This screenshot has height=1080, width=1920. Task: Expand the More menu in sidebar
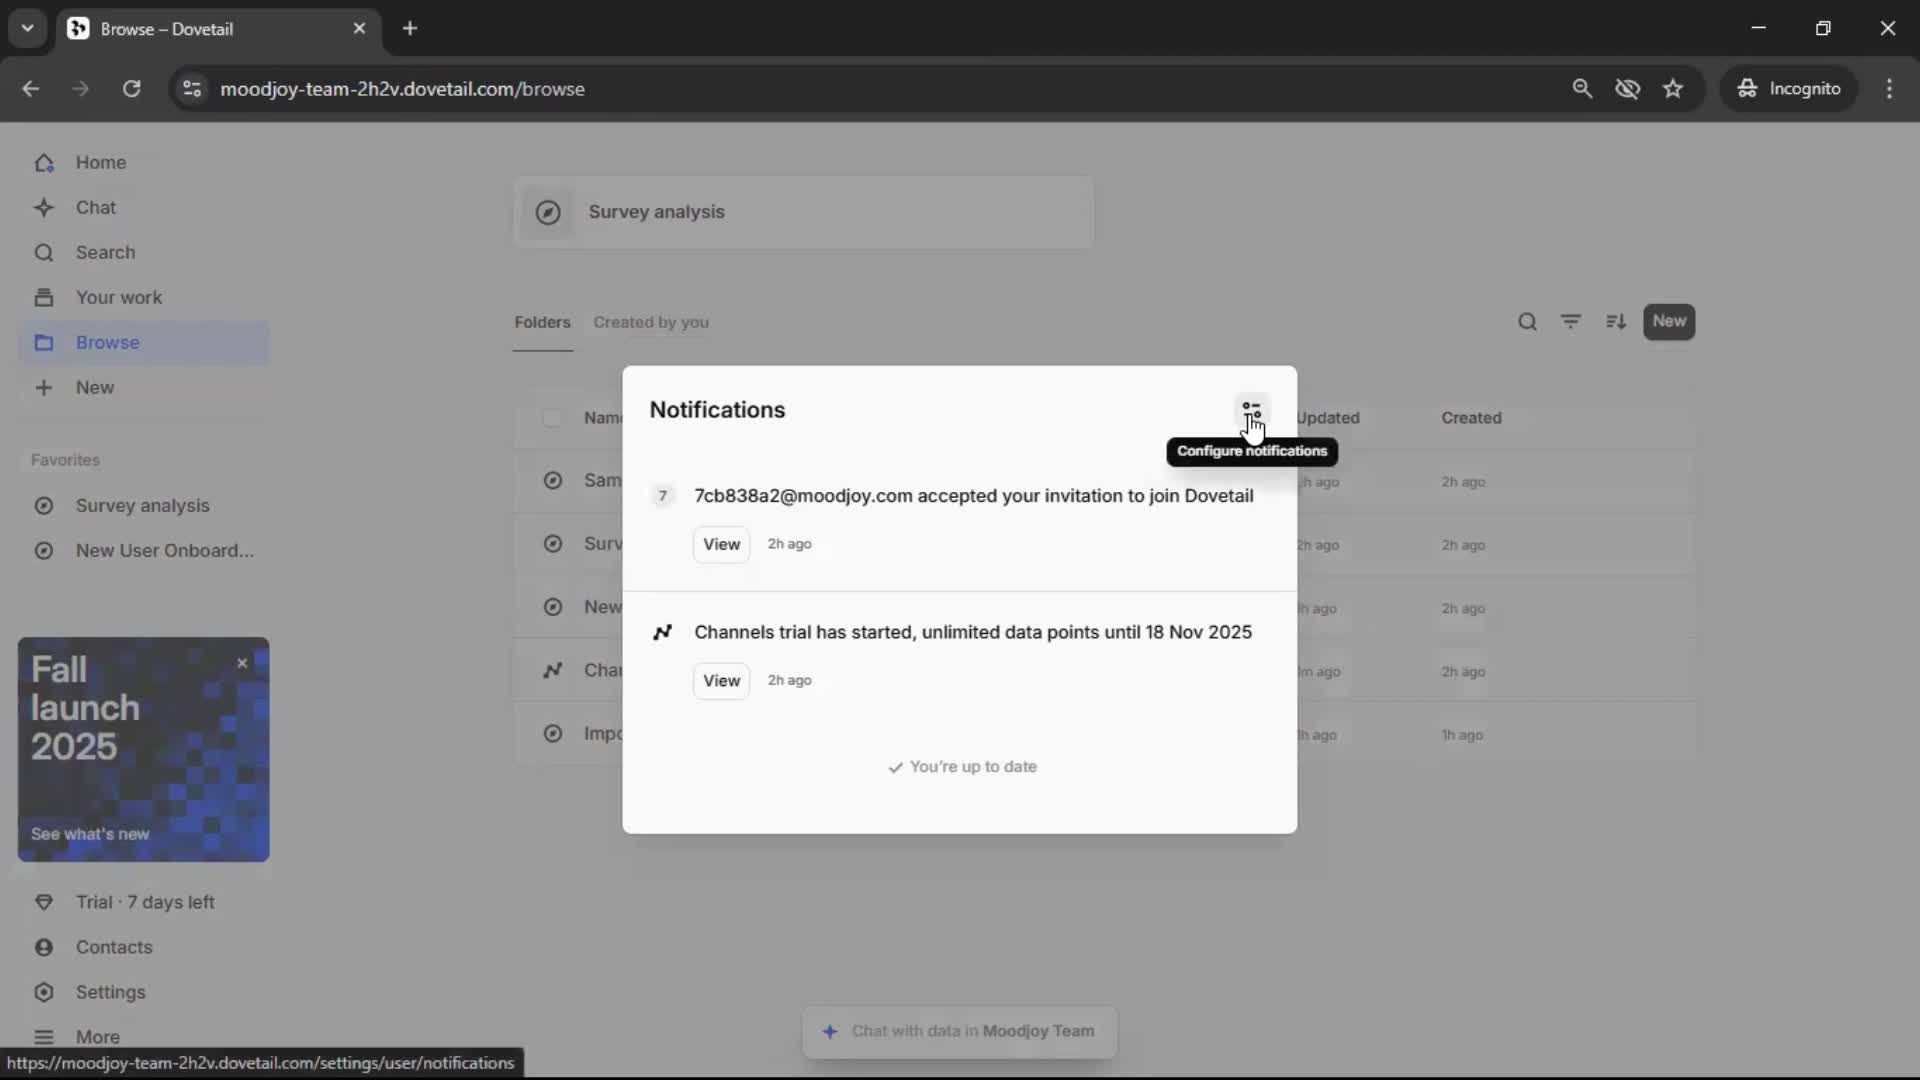pyautogui.click(x=97, y=1037)
